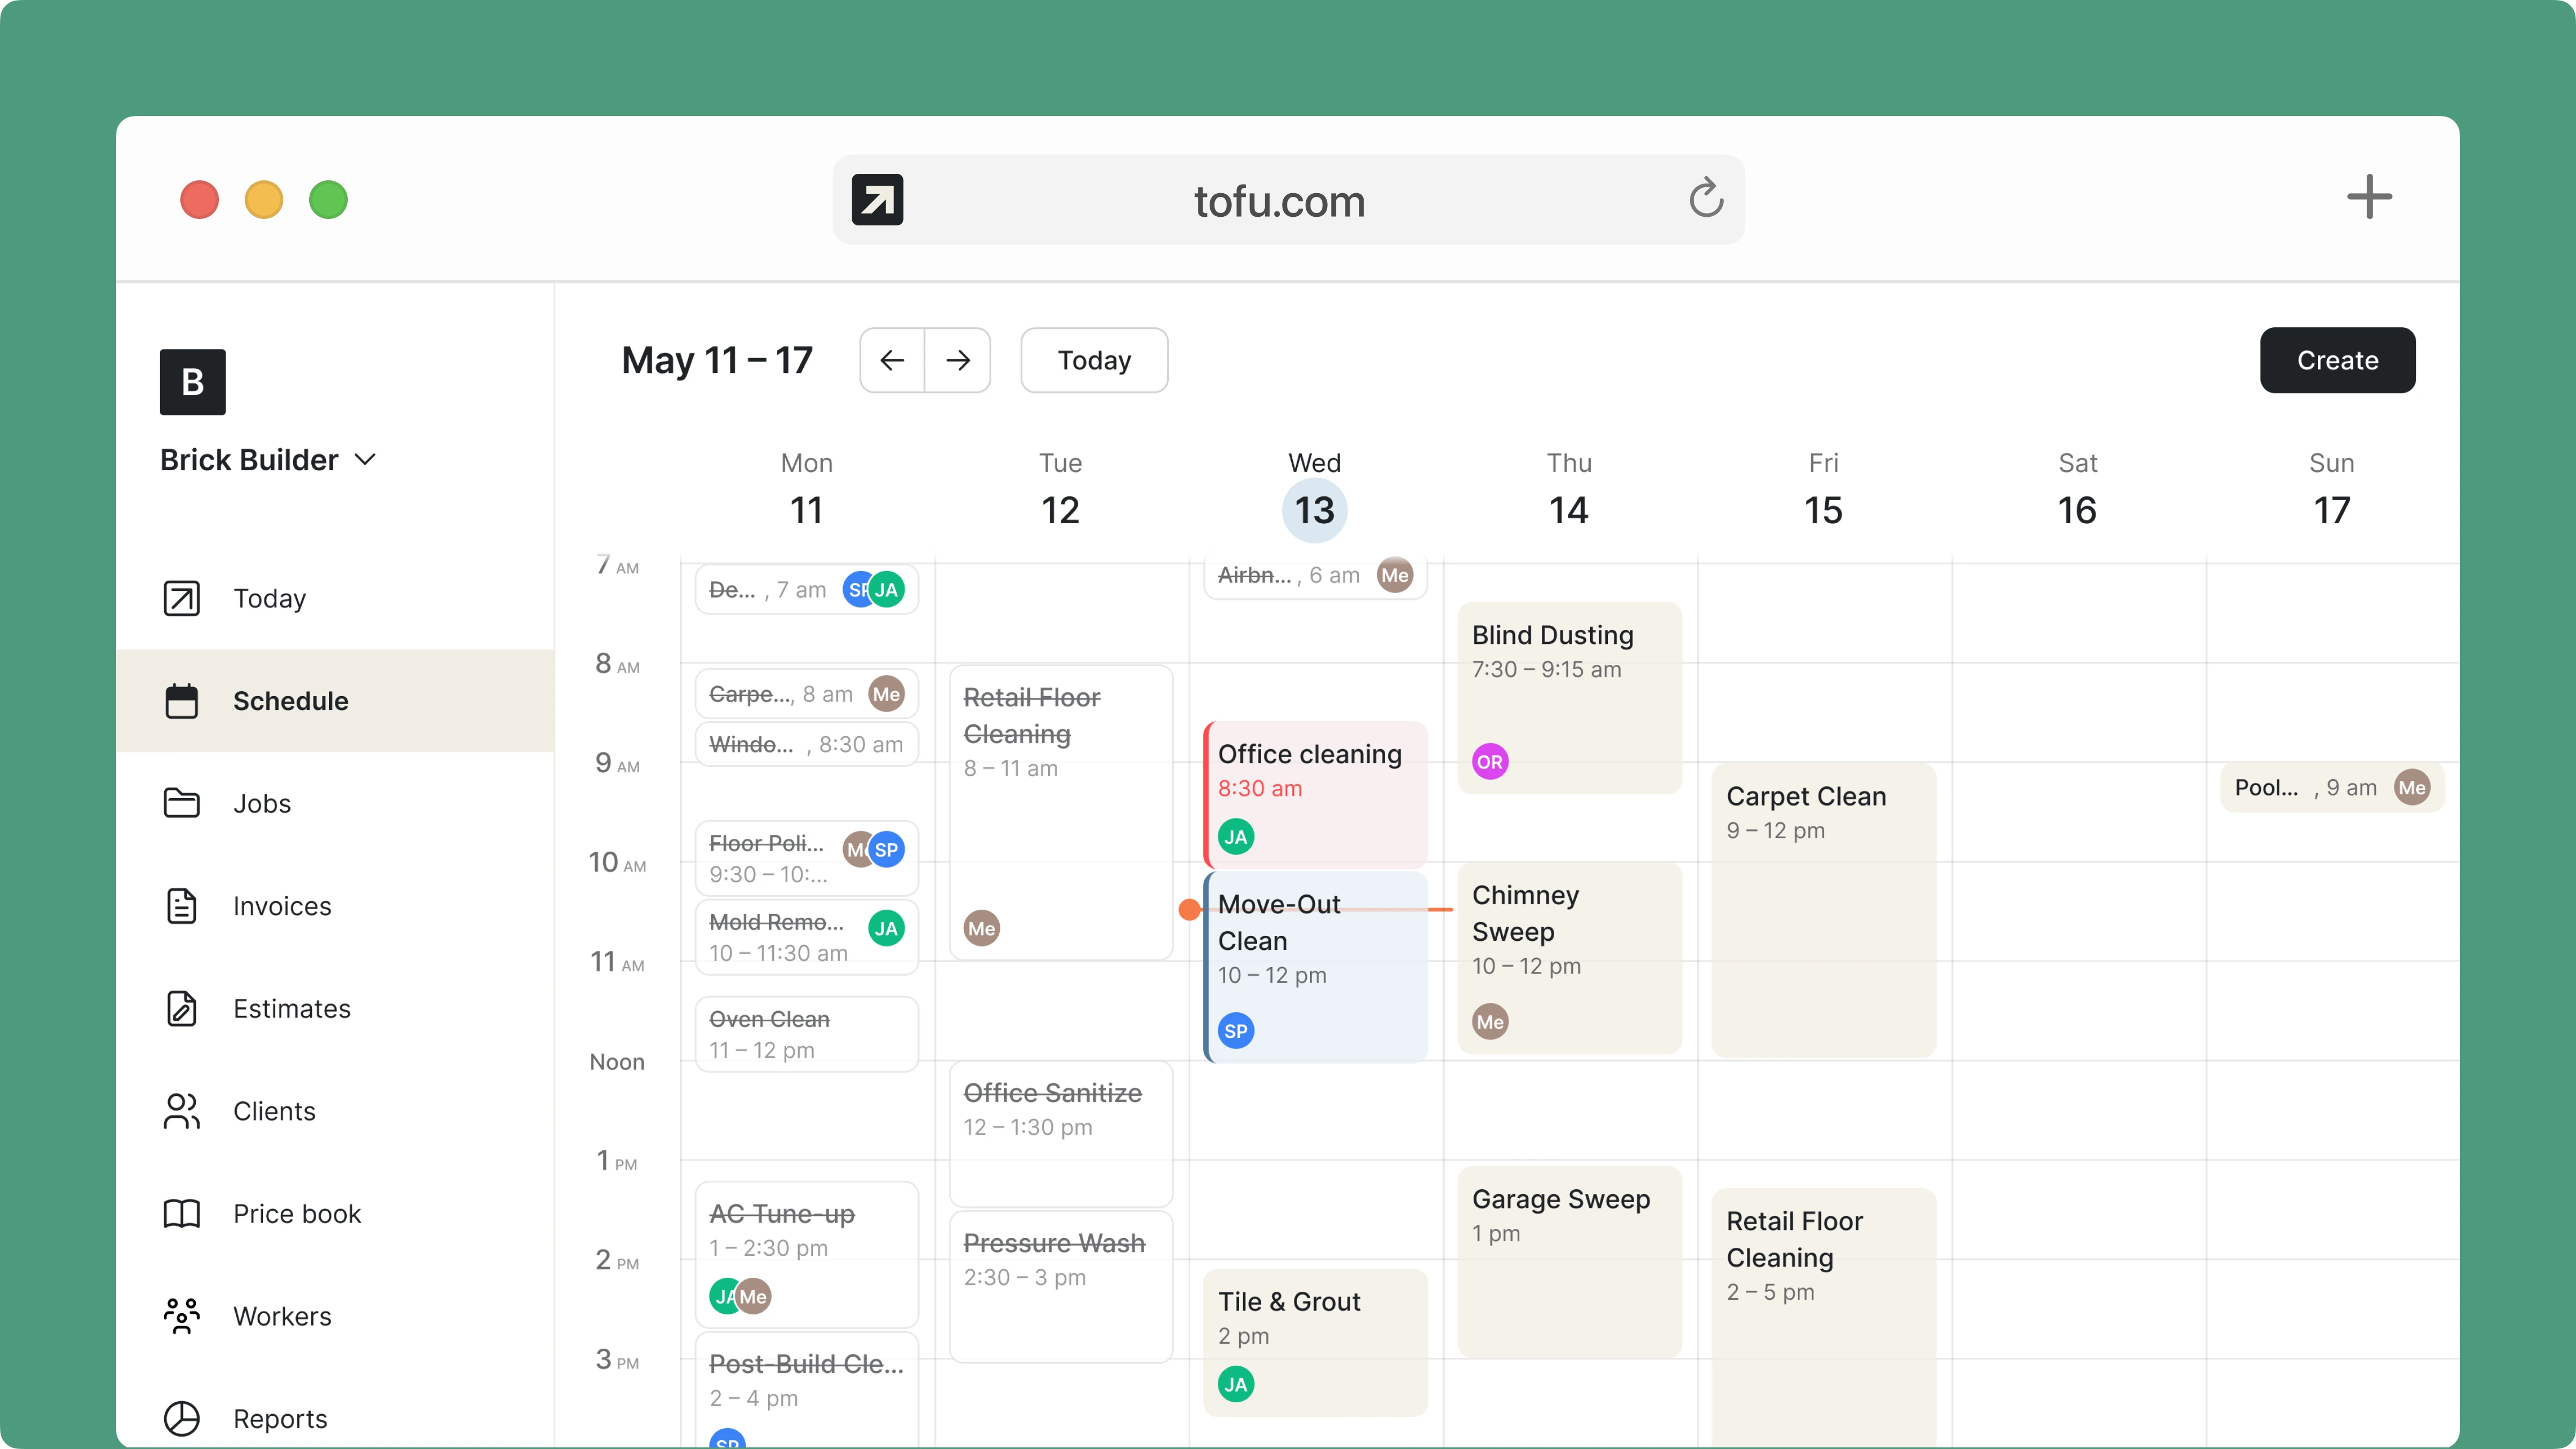Select Saturday 16 column header
Screen dimensions: 2576x1449
2077,490
